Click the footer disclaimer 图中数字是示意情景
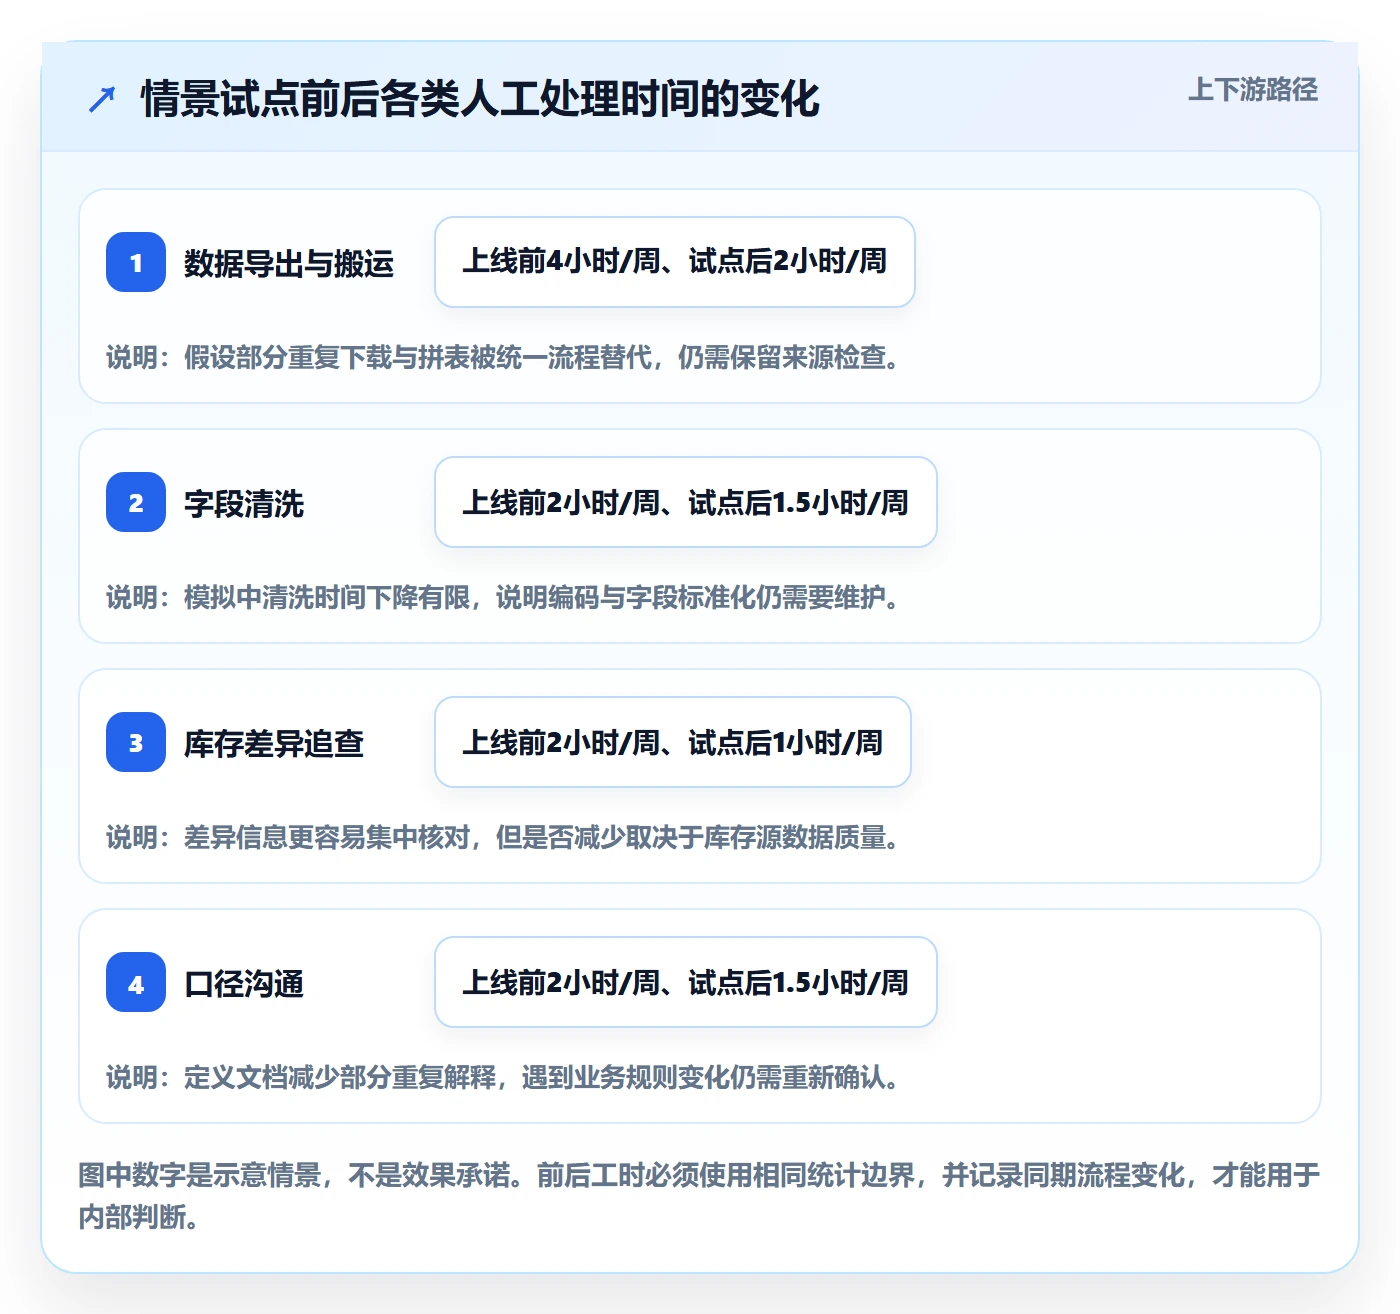Screen dimensions: 1400x1314 pyautogui.click(x=699, y=1195)
